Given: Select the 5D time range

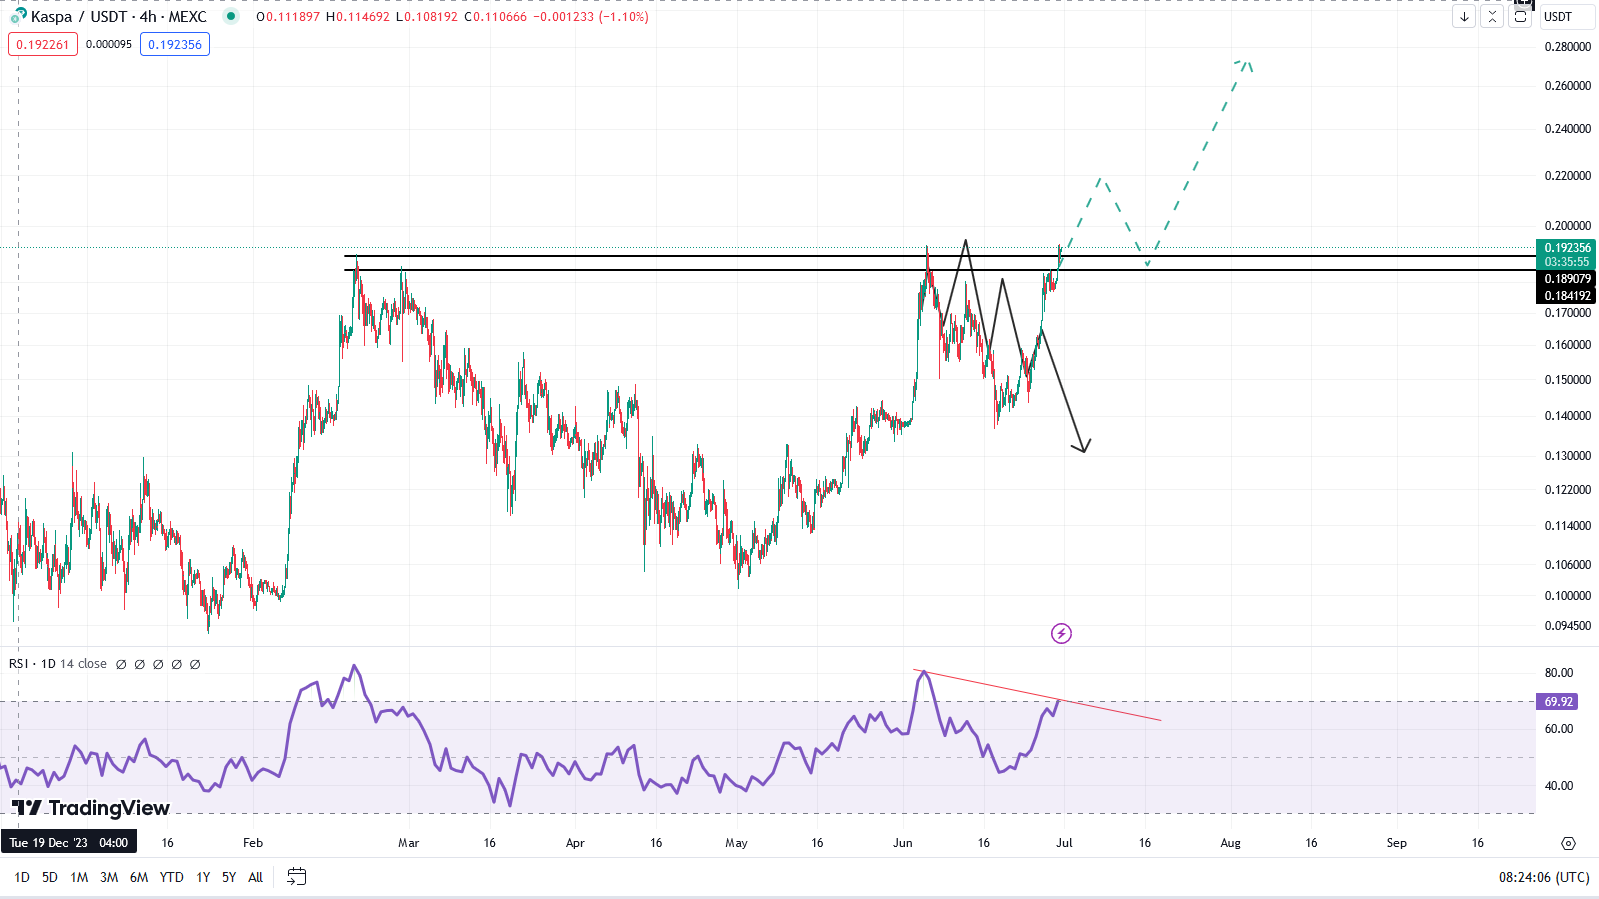Looking at the screenshot, I should click(50, 877).
